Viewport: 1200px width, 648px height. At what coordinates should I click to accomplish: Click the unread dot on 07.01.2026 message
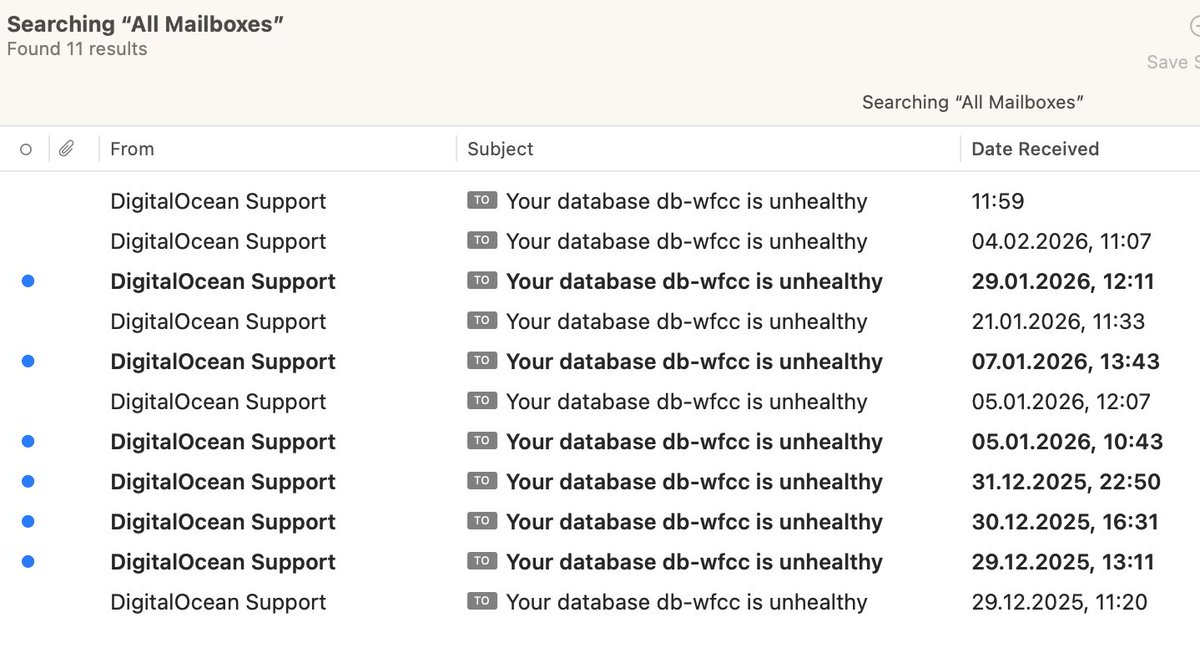tap(28, 362)
